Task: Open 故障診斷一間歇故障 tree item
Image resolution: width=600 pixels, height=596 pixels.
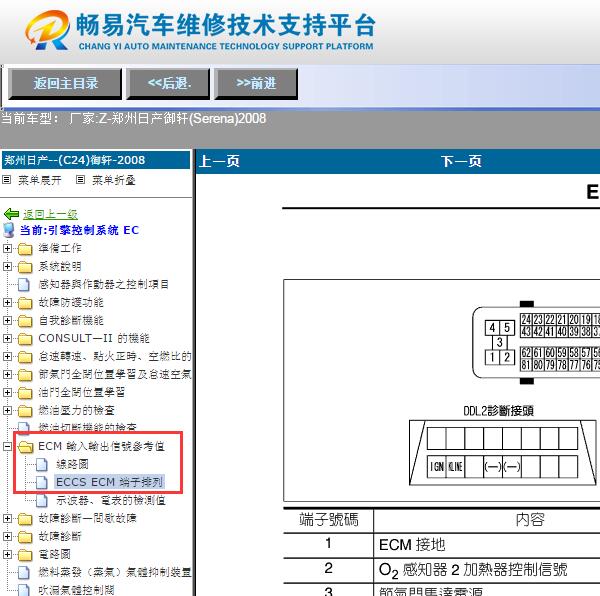Action: (x=87, y=518)
